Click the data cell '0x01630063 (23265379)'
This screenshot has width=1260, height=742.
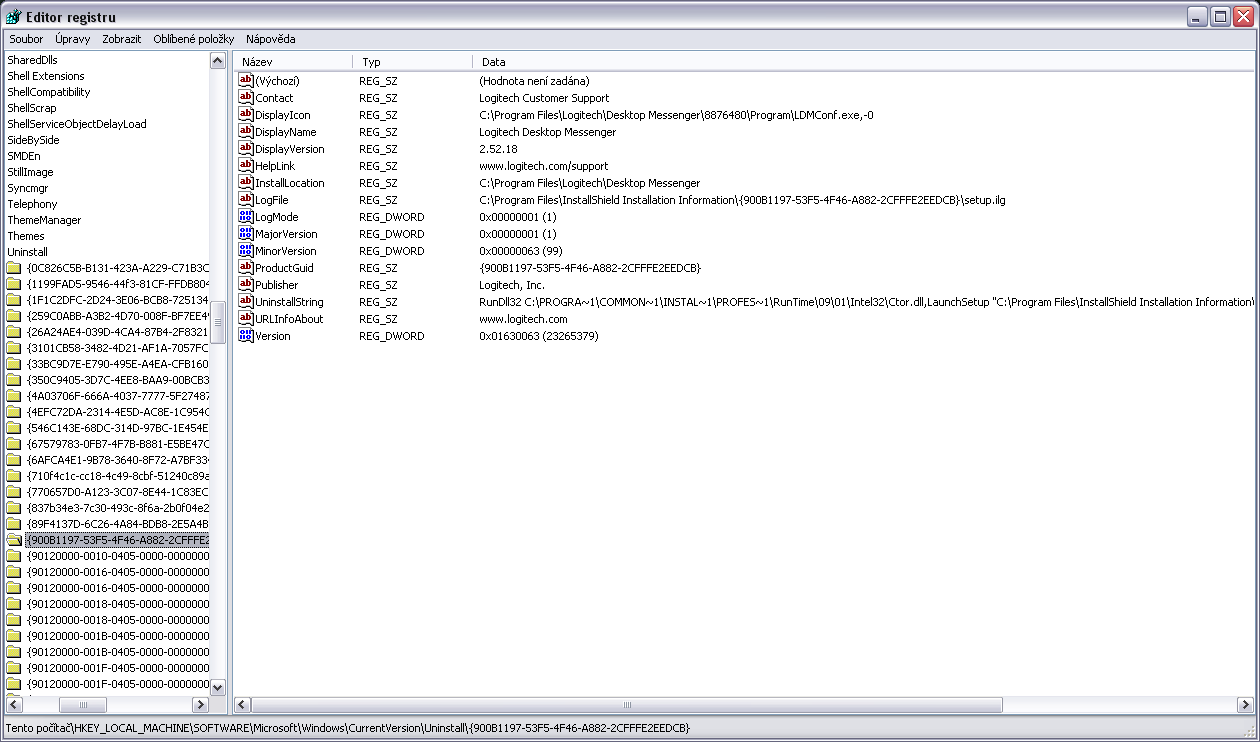538,336
